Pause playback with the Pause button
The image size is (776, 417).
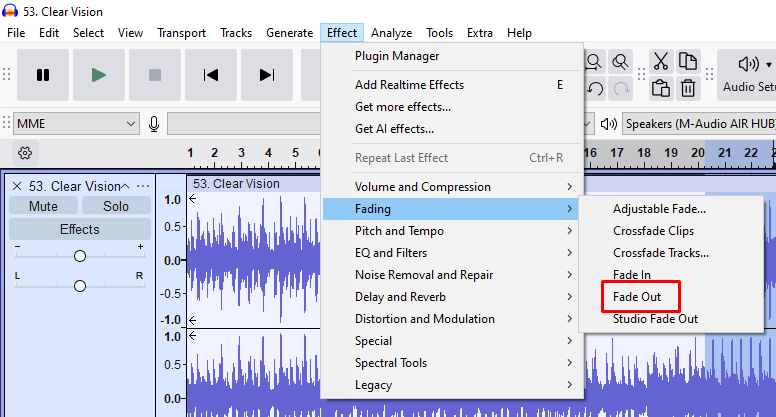pyautogui.click(x=43, y=75)
